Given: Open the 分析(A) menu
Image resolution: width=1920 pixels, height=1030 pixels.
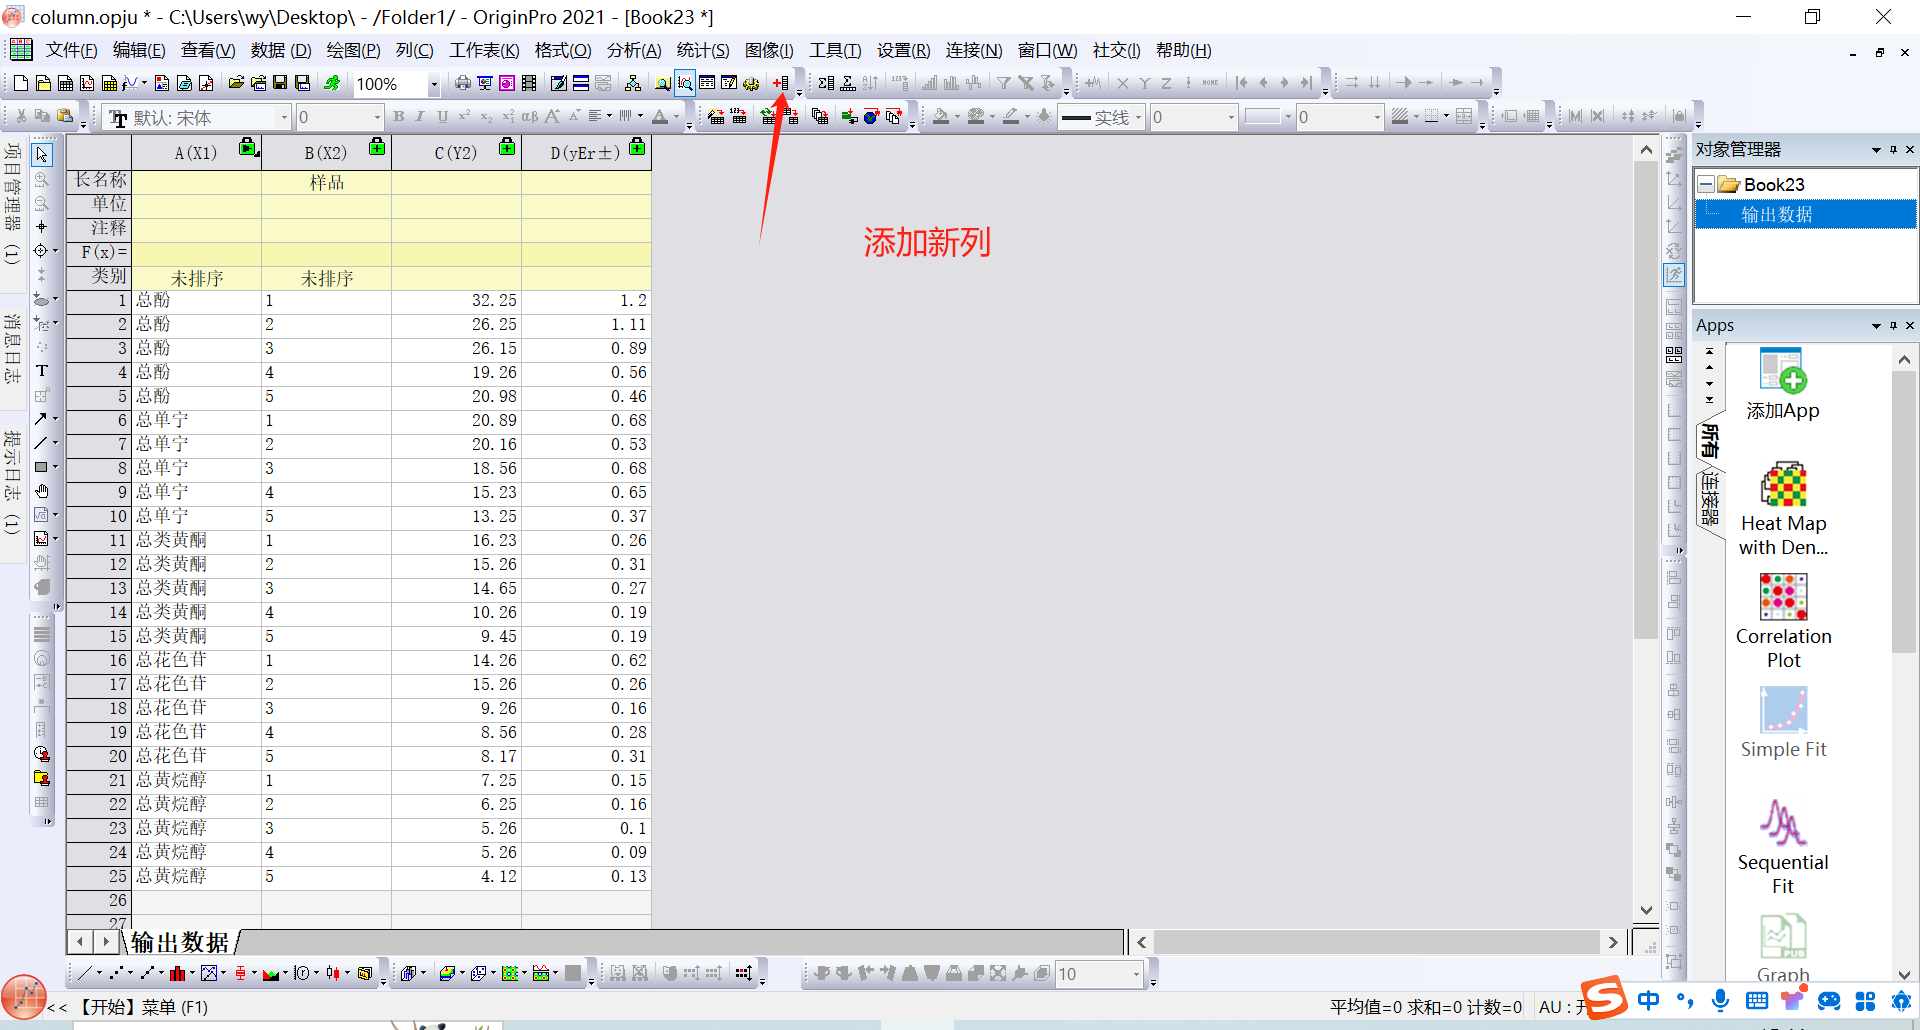Looking at the screenshot, I should [x=633, y=50].
